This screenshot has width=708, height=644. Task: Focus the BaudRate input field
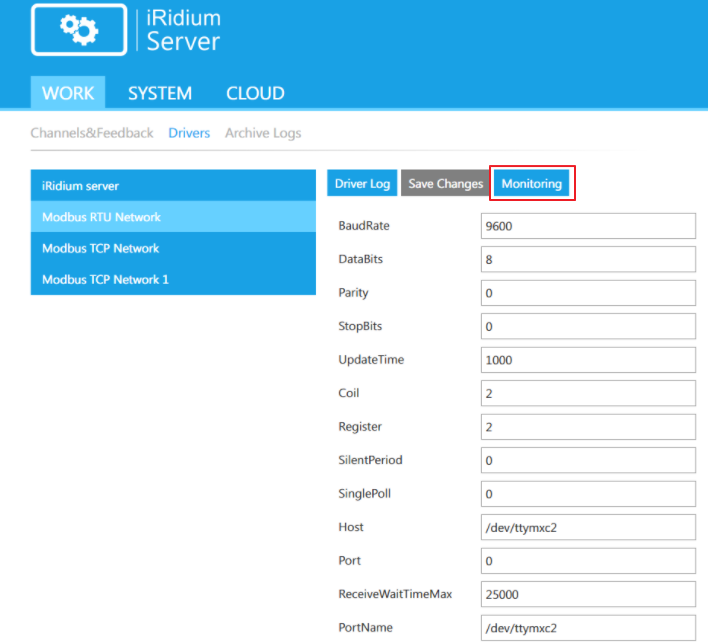[587, 226]
